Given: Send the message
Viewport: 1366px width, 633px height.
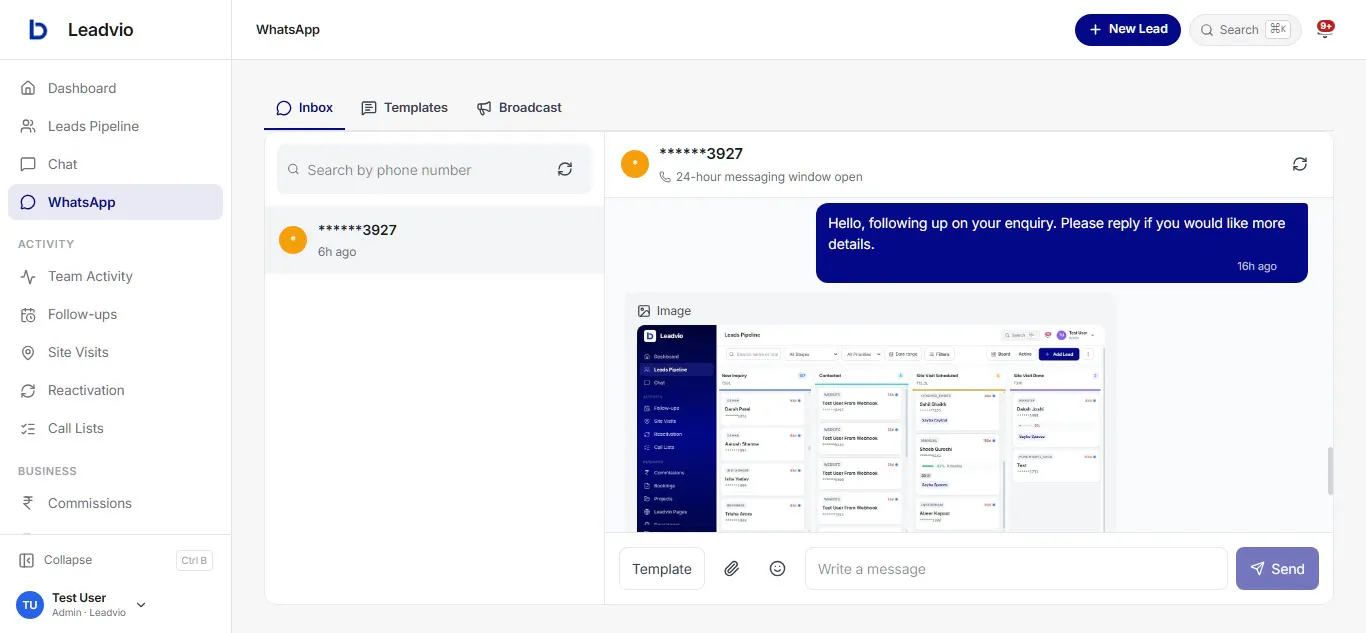Looking at the screenshot, I should tap(1277, 568).
